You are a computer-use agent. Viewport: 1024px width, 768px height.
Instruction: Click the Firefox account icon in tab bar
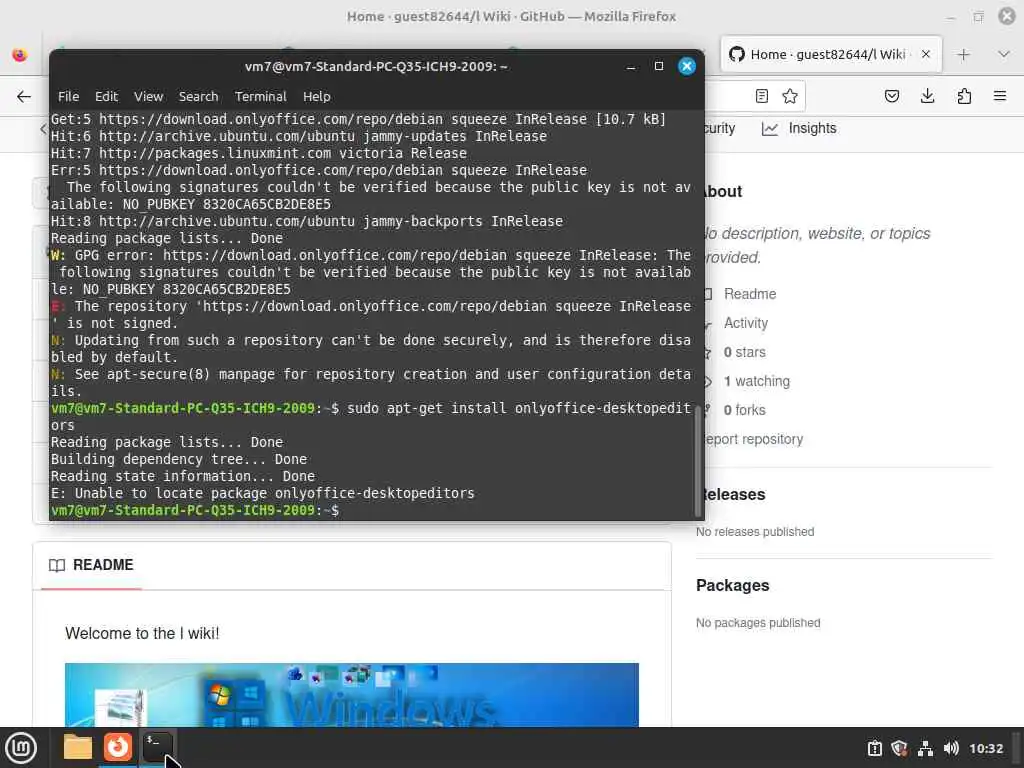tap(20, 55)
